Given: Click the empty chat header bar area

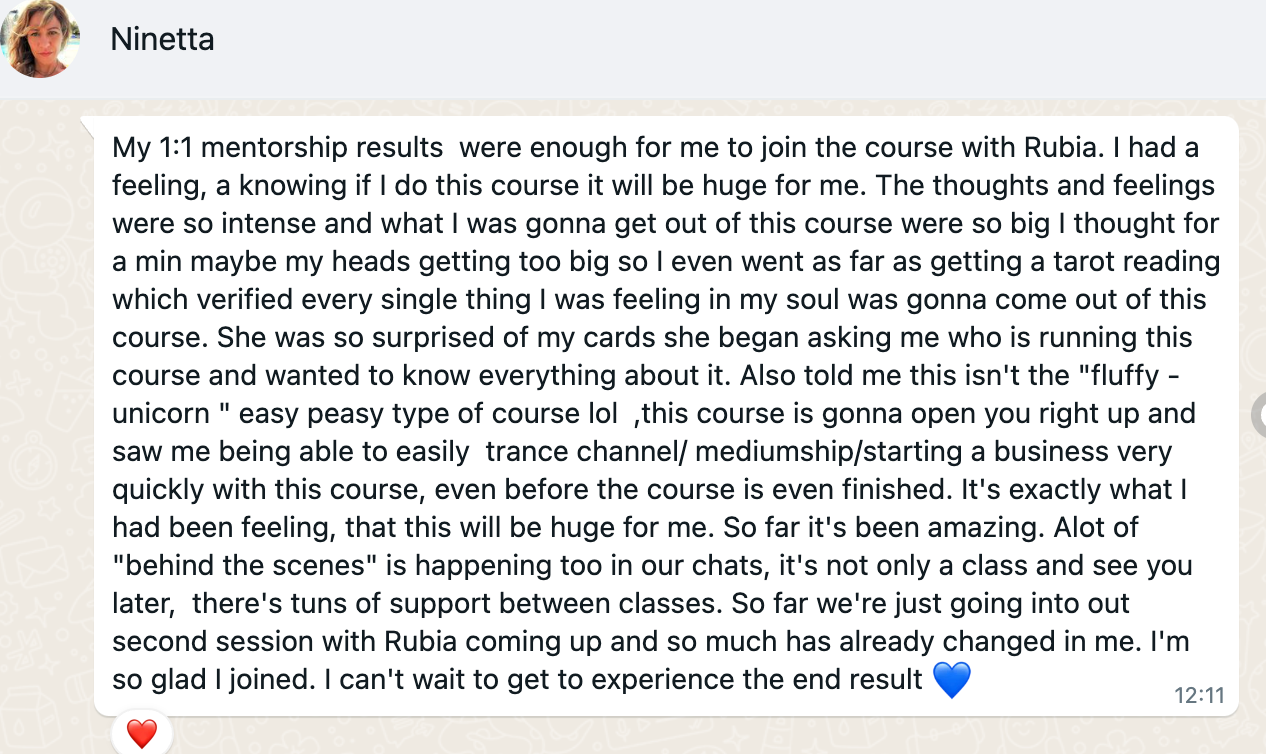Looking at the screenshot, I should (700, 45).
